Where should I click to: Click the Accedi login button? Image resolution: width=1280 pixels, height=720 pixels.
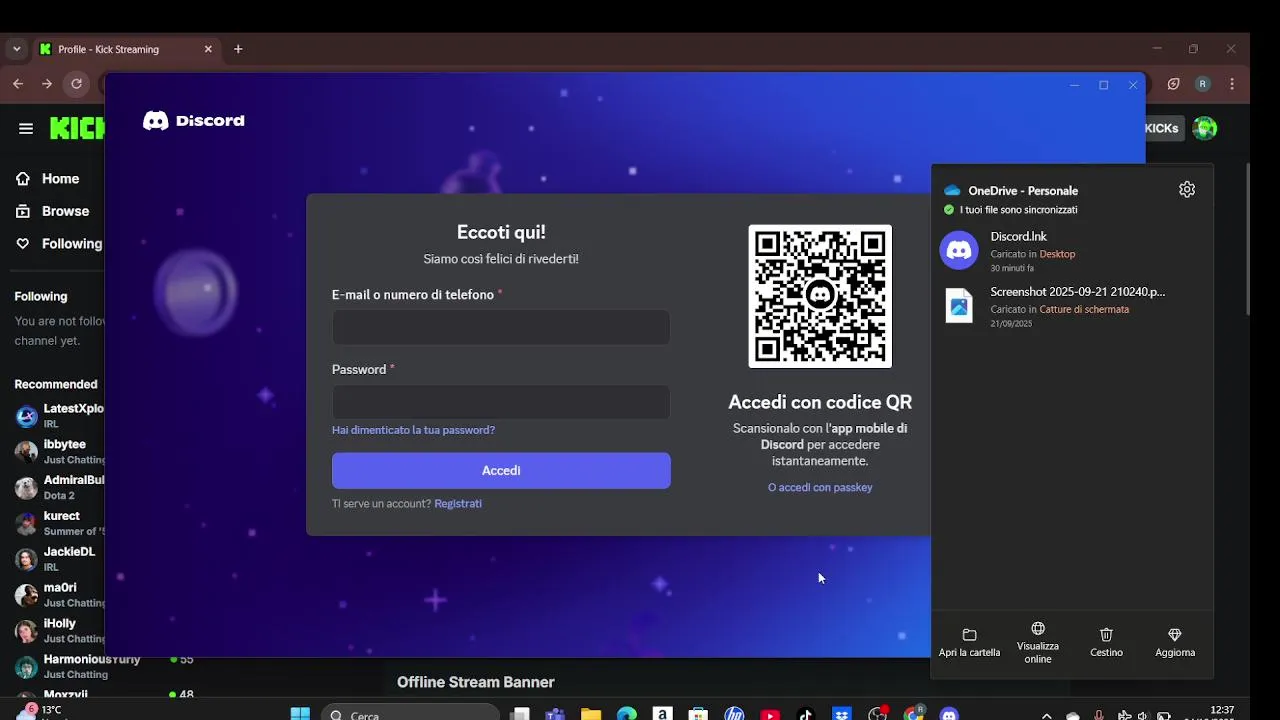501,470
